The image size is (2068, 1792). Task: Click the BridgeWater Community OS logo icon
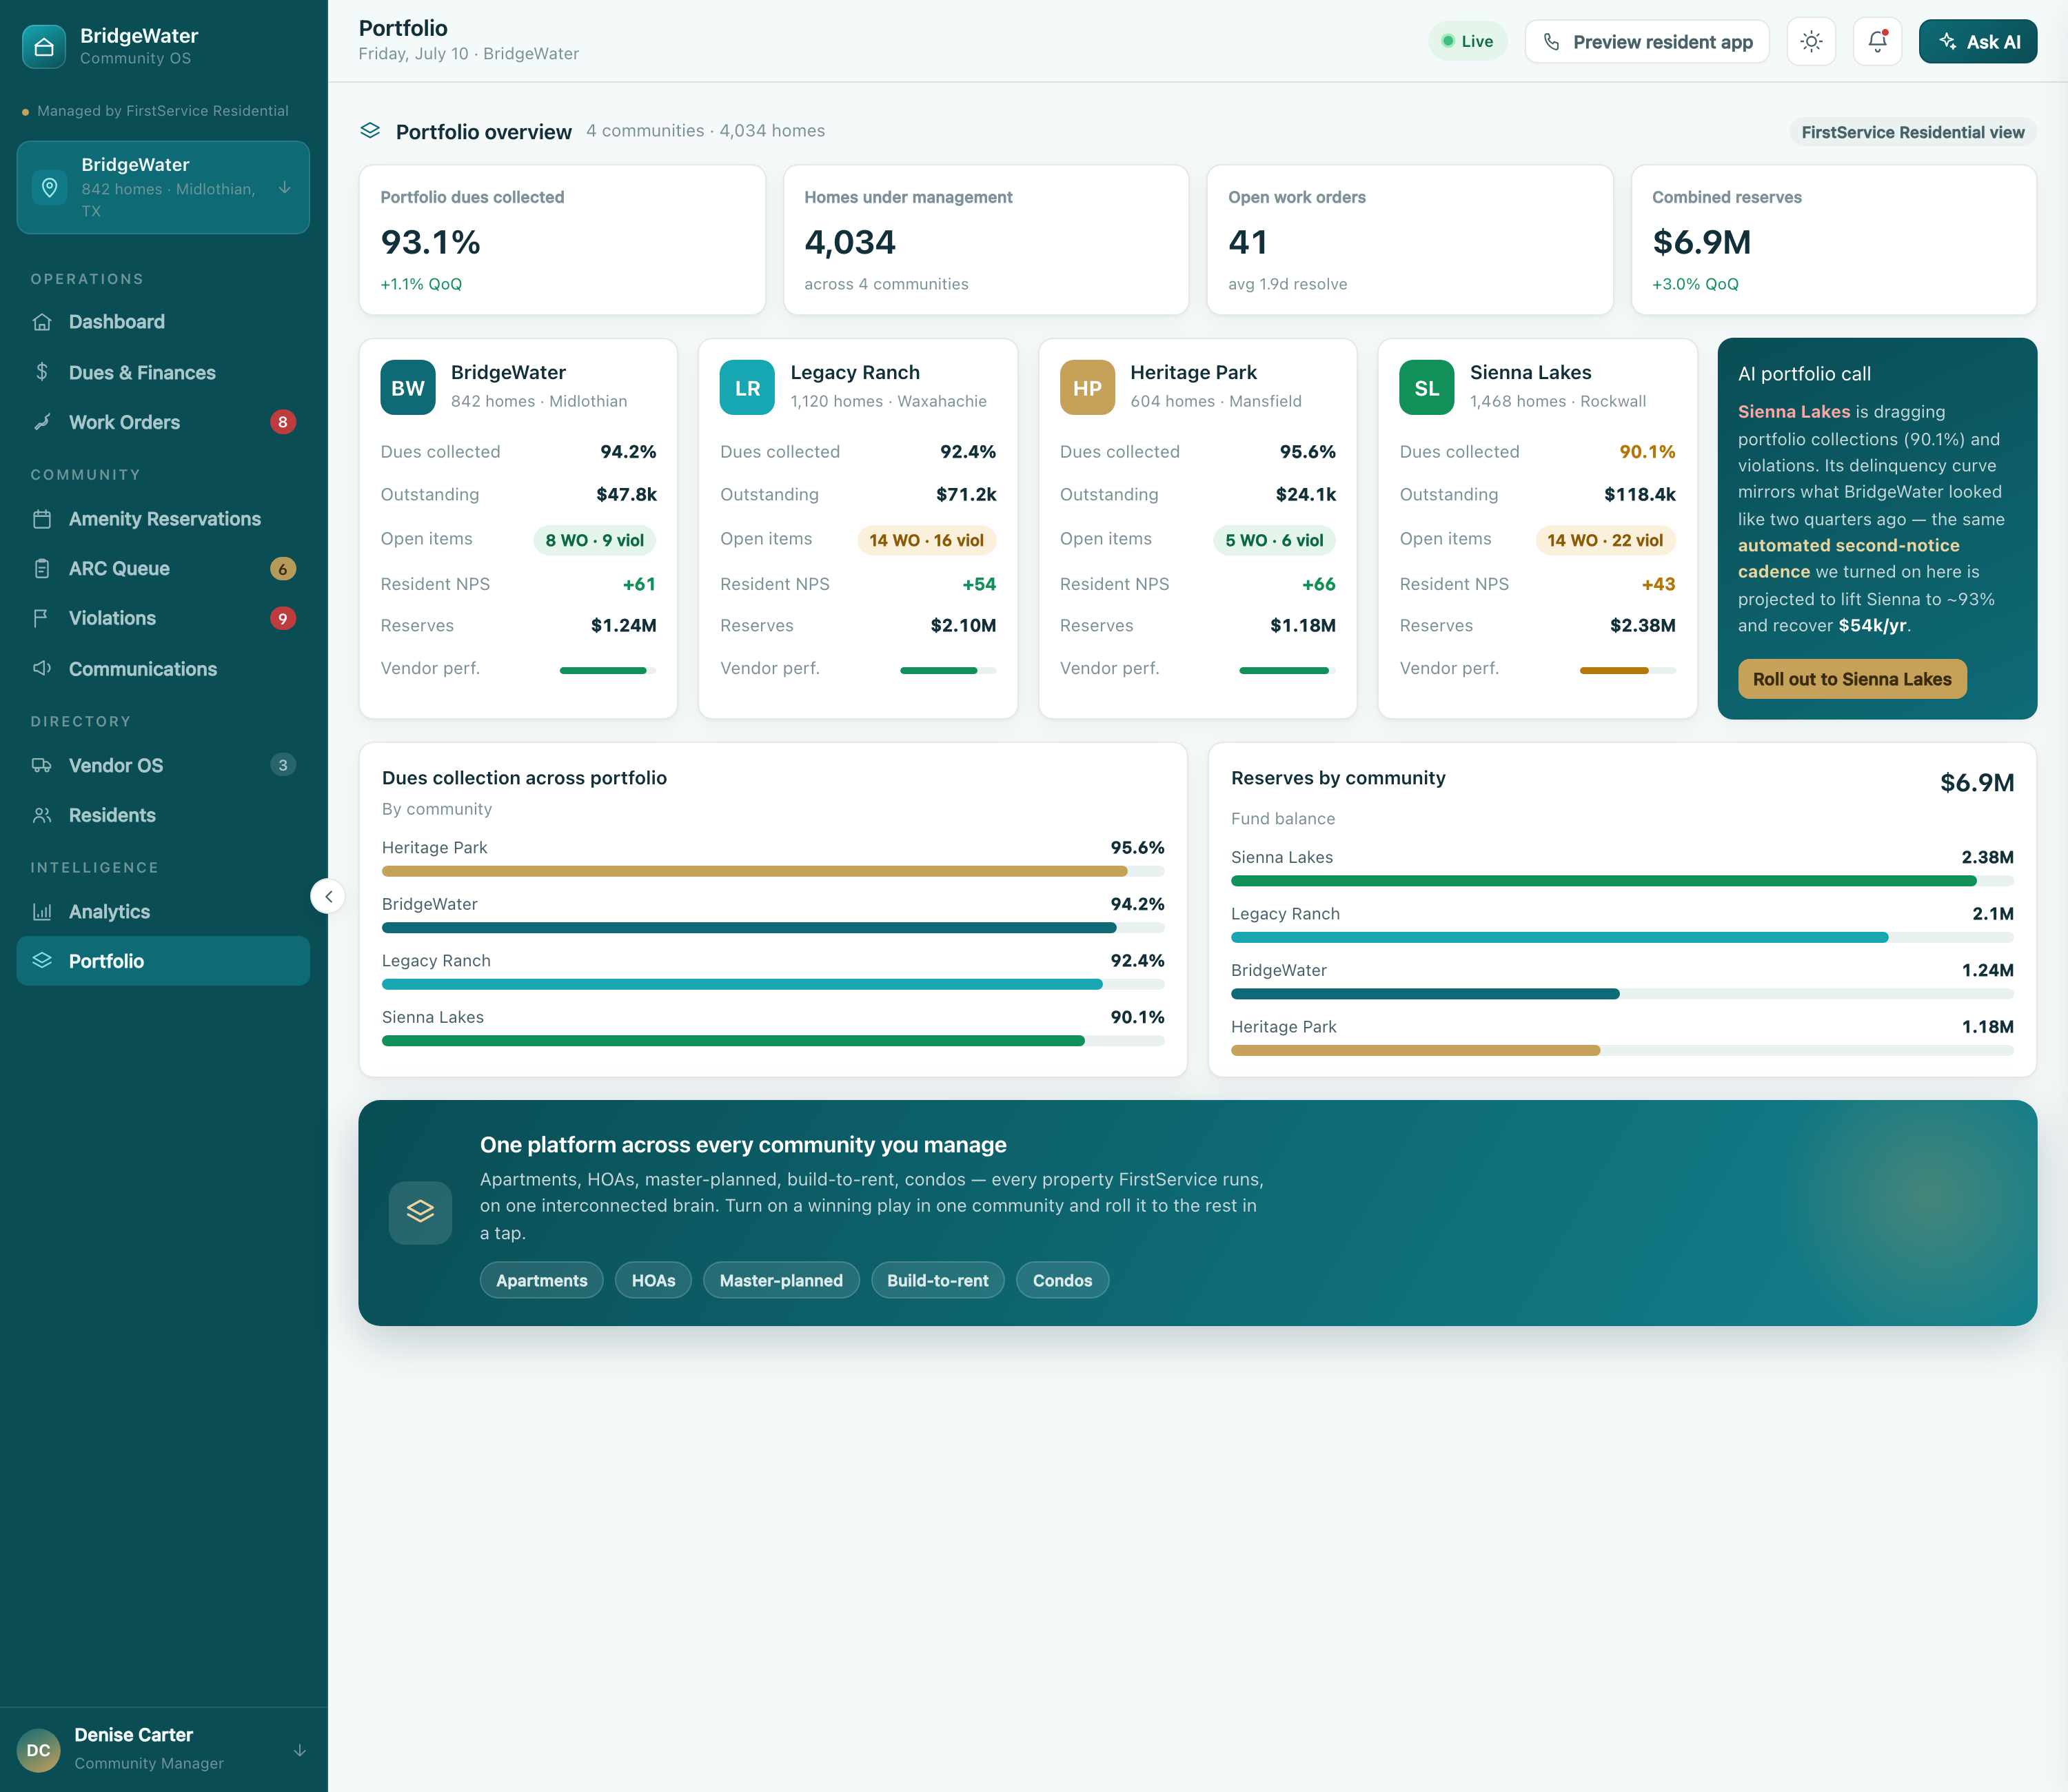[44, 46]
